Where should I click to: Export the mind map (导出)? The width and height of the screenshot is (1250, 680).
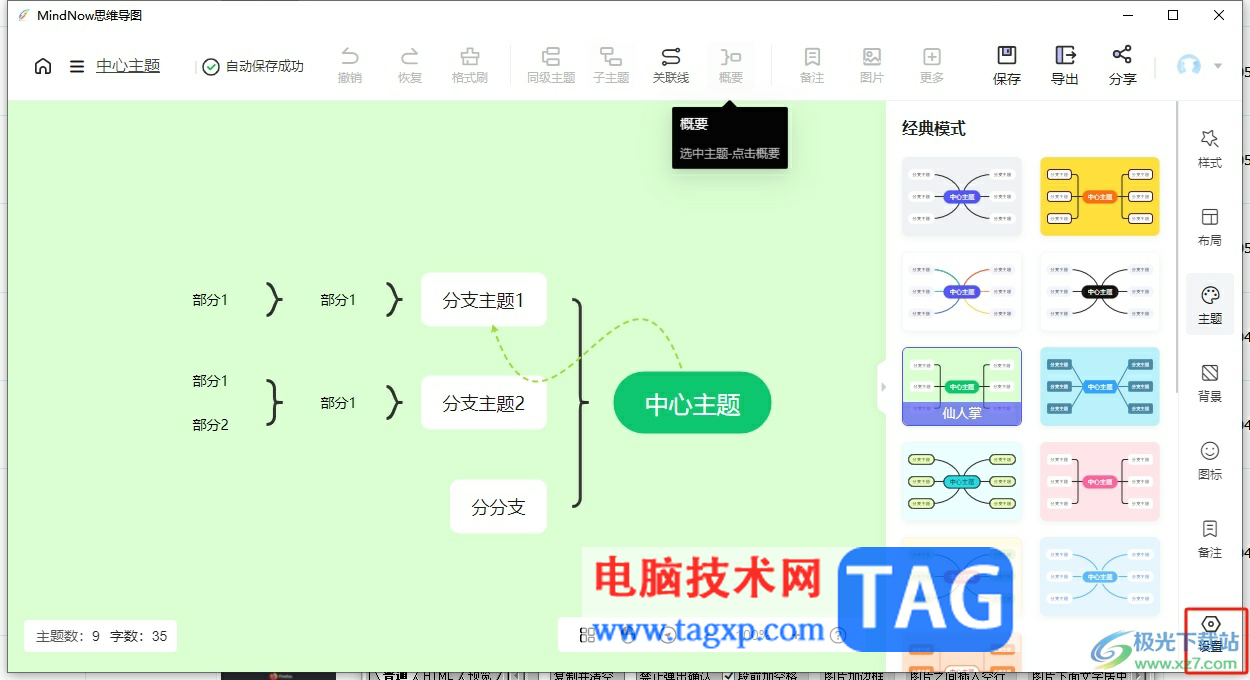(1065, 66)
